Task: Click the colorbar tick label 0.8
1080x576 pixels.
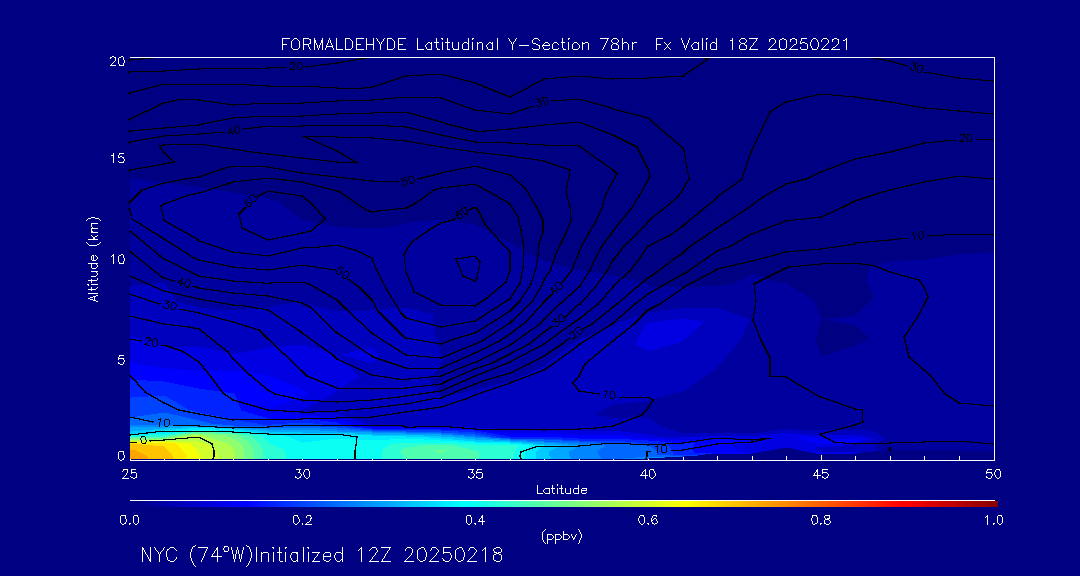Action: pos(821,520)
